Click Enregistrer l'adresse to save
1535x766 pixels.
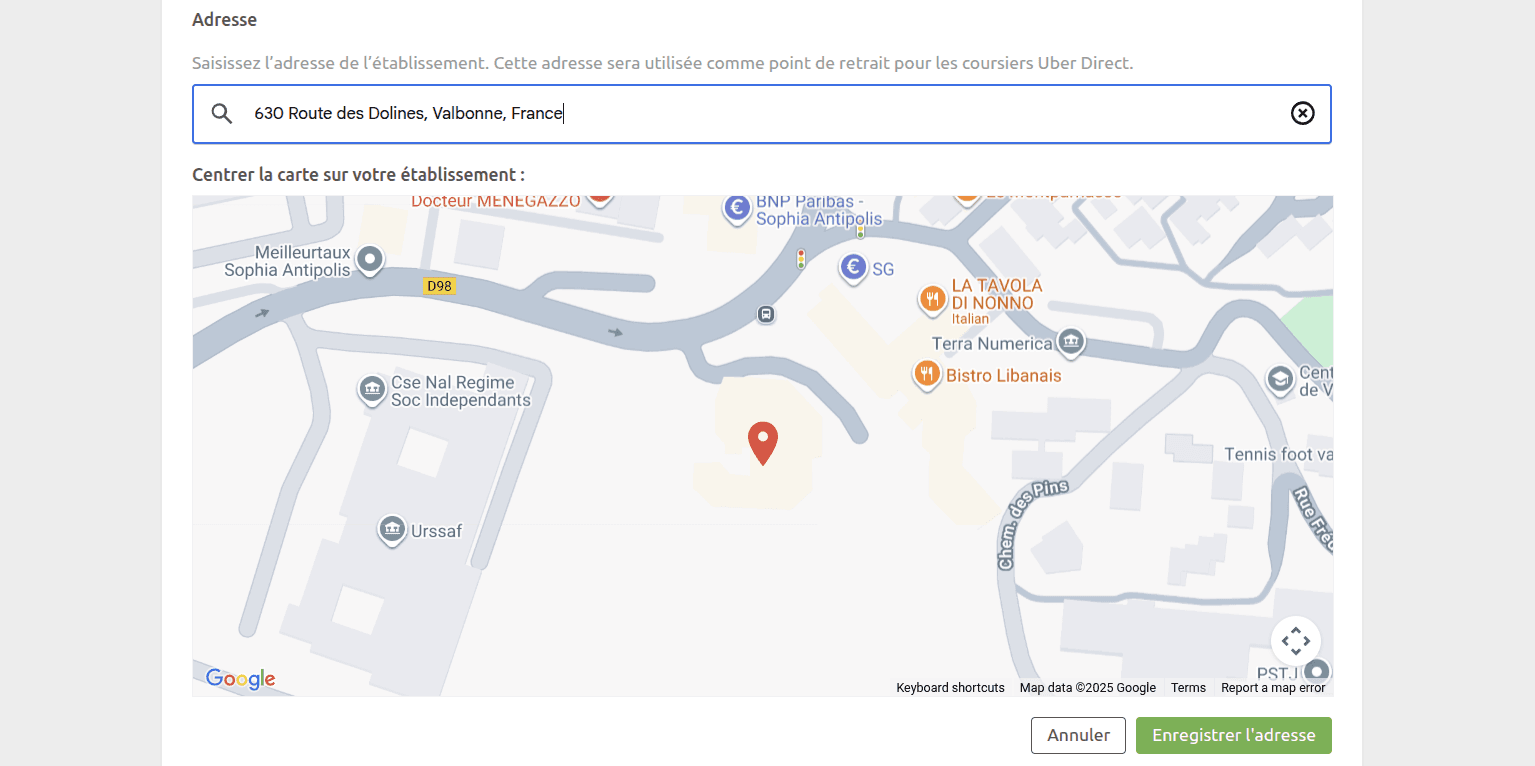click(1233, 735)
